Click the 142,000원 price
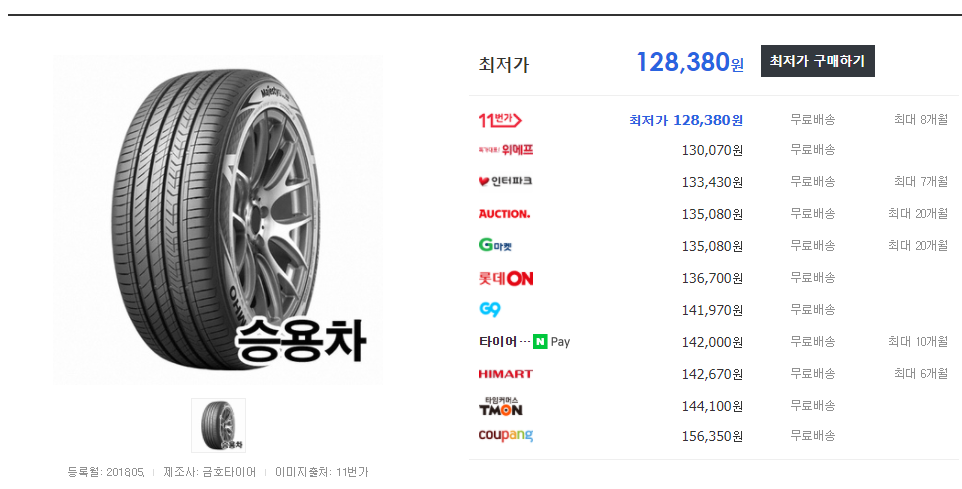The height and width of the screenshot is (489, 962). click(x=712, y=342)
